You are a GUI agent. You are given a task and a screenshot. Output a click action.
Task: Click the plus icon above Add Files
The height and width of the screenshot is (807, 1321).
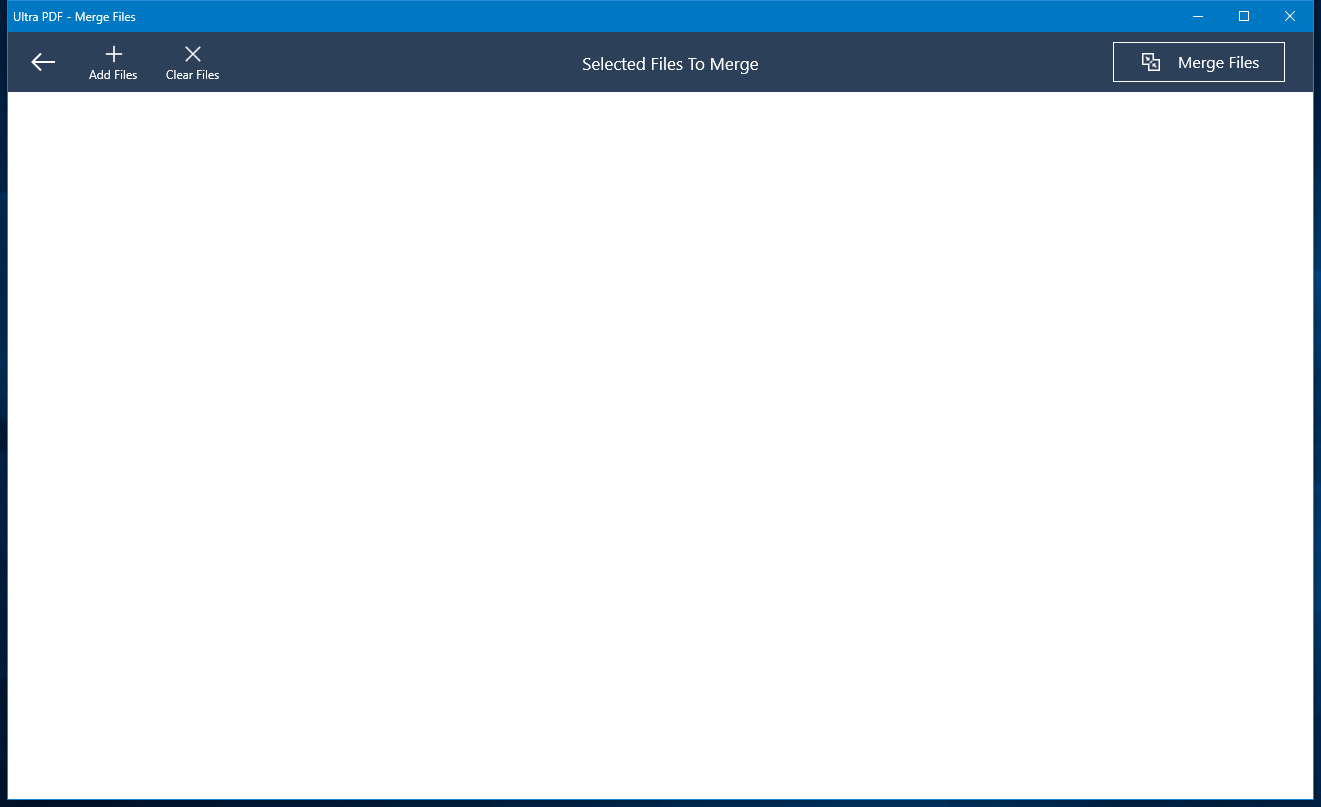(x=113, y=54)
